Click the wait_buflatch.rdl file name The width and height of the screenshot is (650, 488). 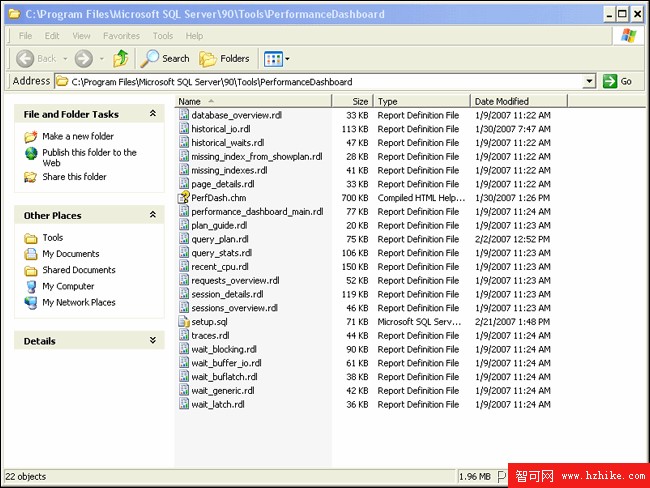224,376
